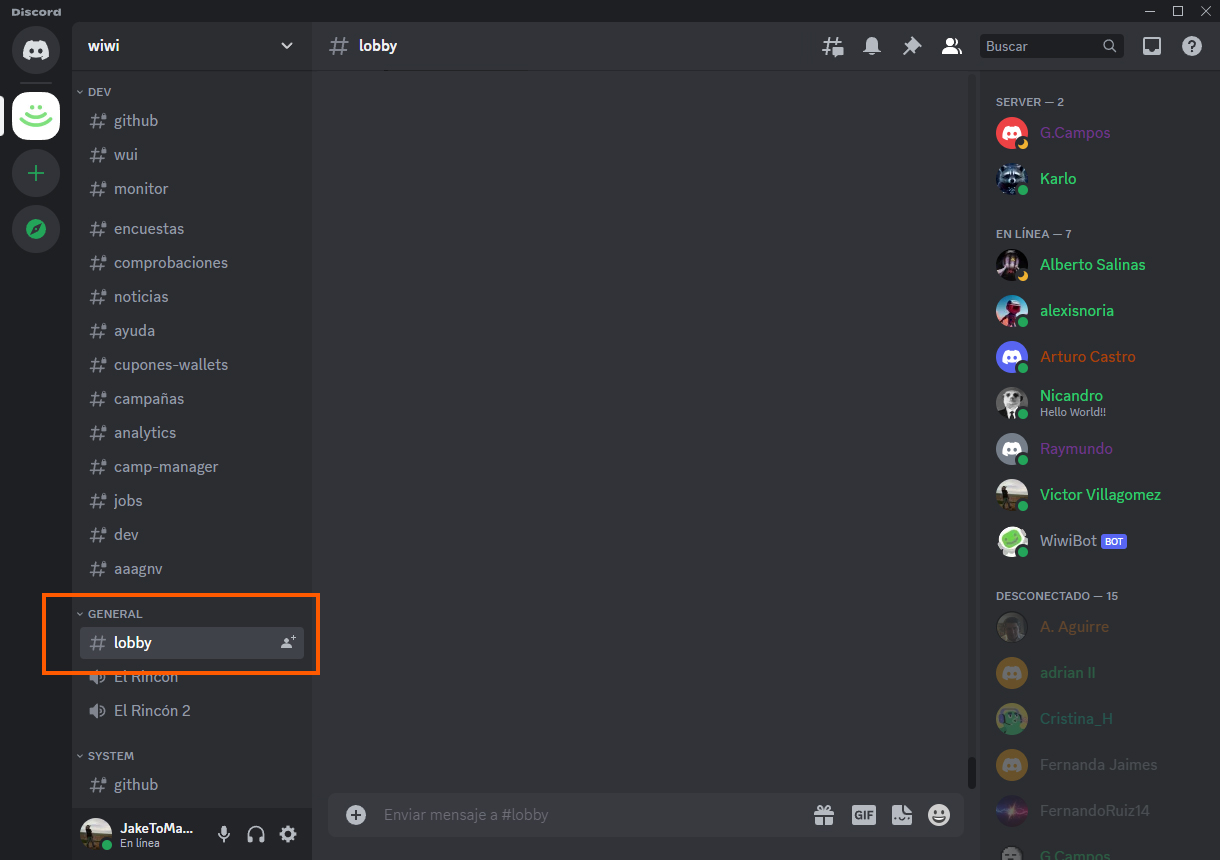This screenshot has width=1220, height=860.
Task: Show pinned messages
Action: coord(912,46)
